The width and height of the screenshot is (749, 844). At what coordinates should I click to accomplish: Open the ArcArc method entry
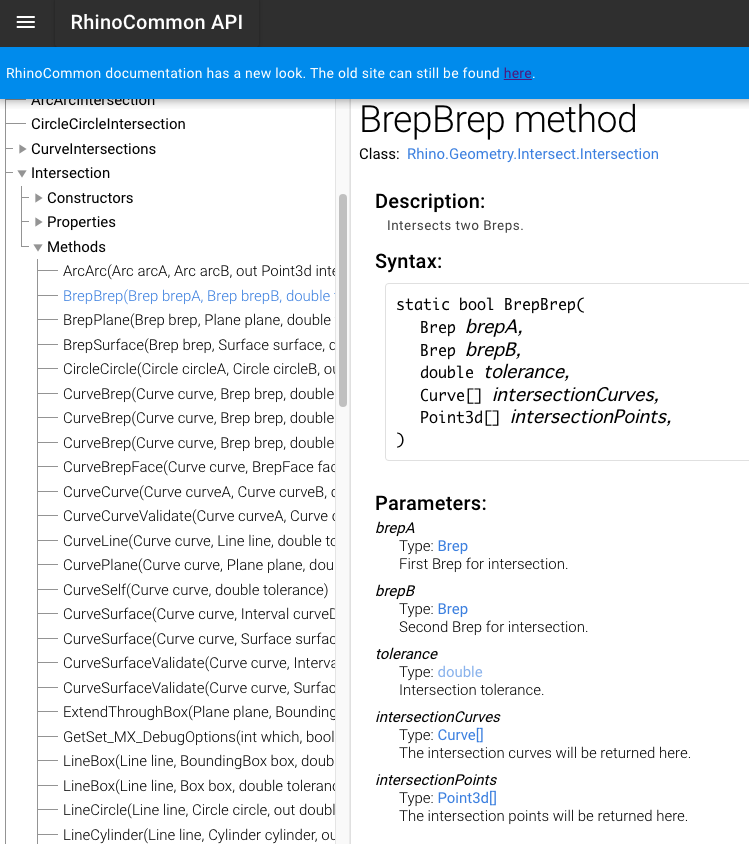coord(199,271)
